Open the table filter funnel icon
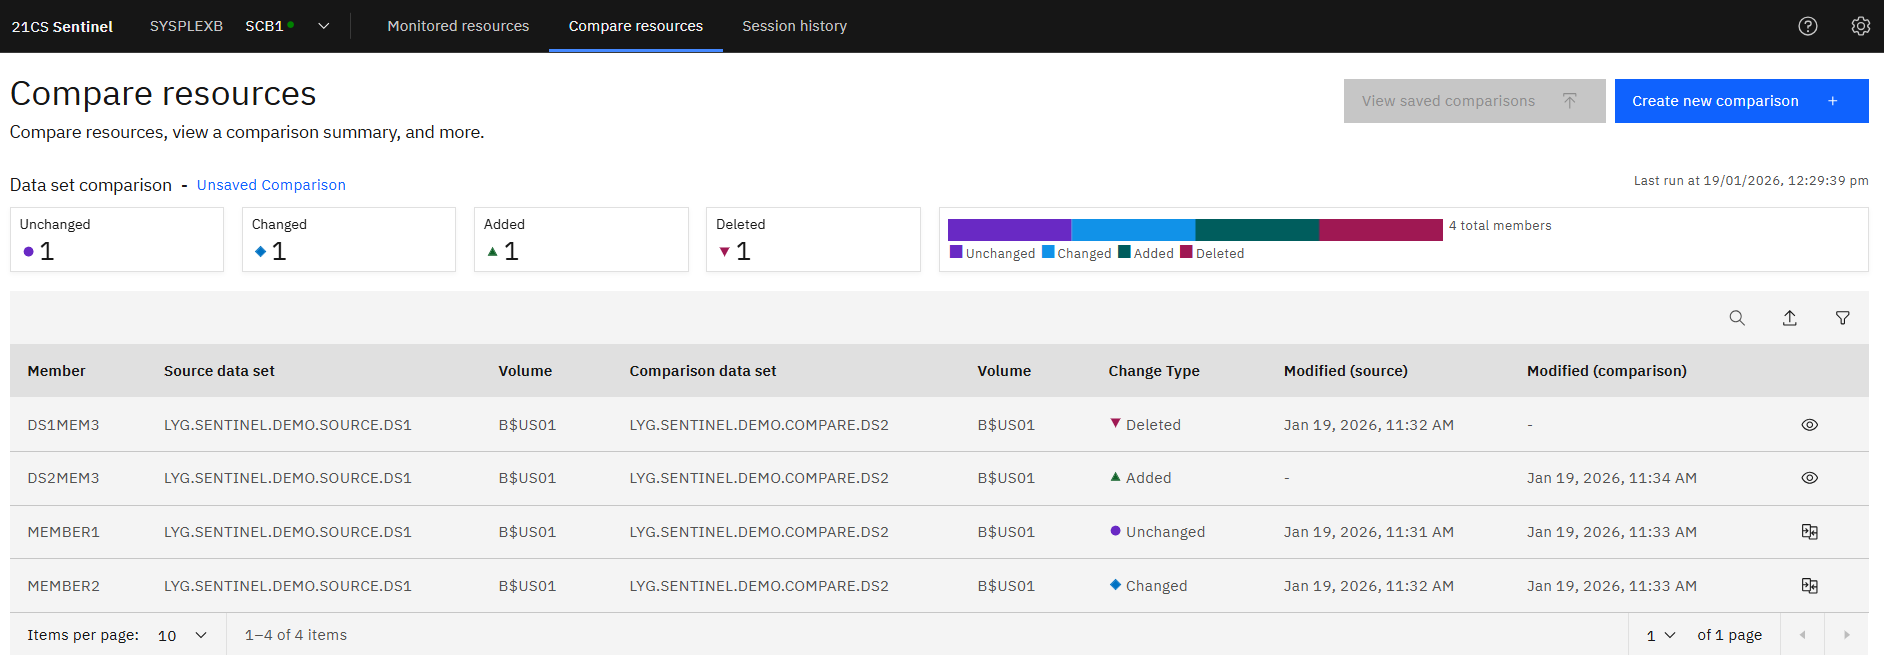This screenshot has width=1884, height=655. tap(1842, 318)
